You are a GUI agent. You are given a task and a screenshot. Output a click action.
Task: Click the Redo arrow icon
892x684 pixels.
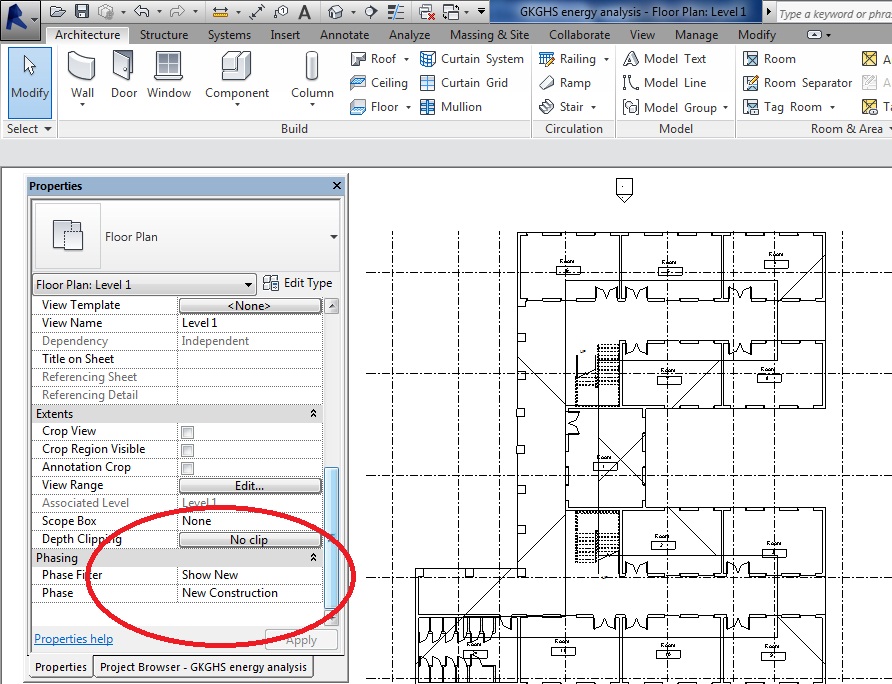178,11
